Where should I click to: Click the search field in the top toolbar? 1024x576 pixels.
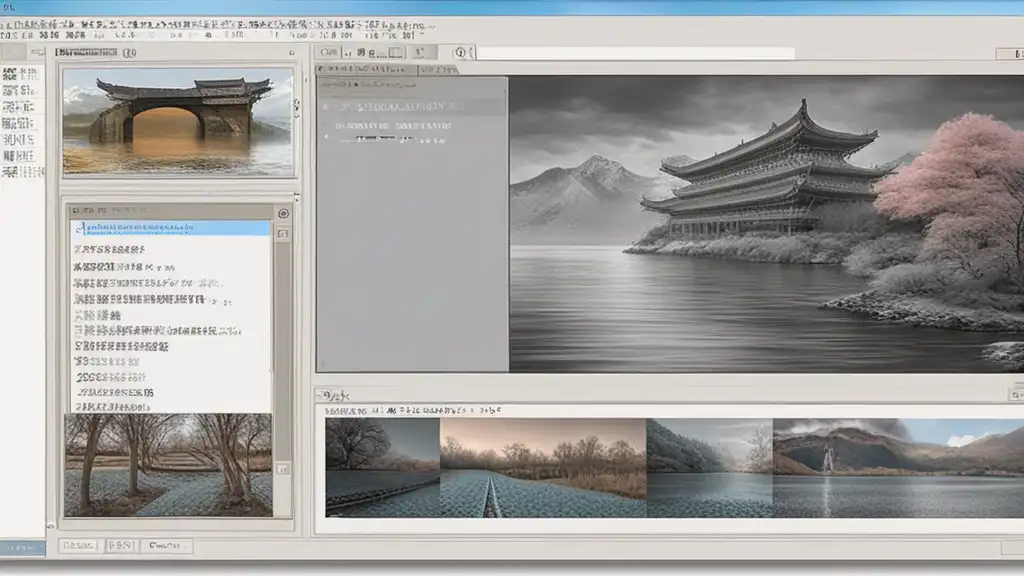tap(635, 53)
